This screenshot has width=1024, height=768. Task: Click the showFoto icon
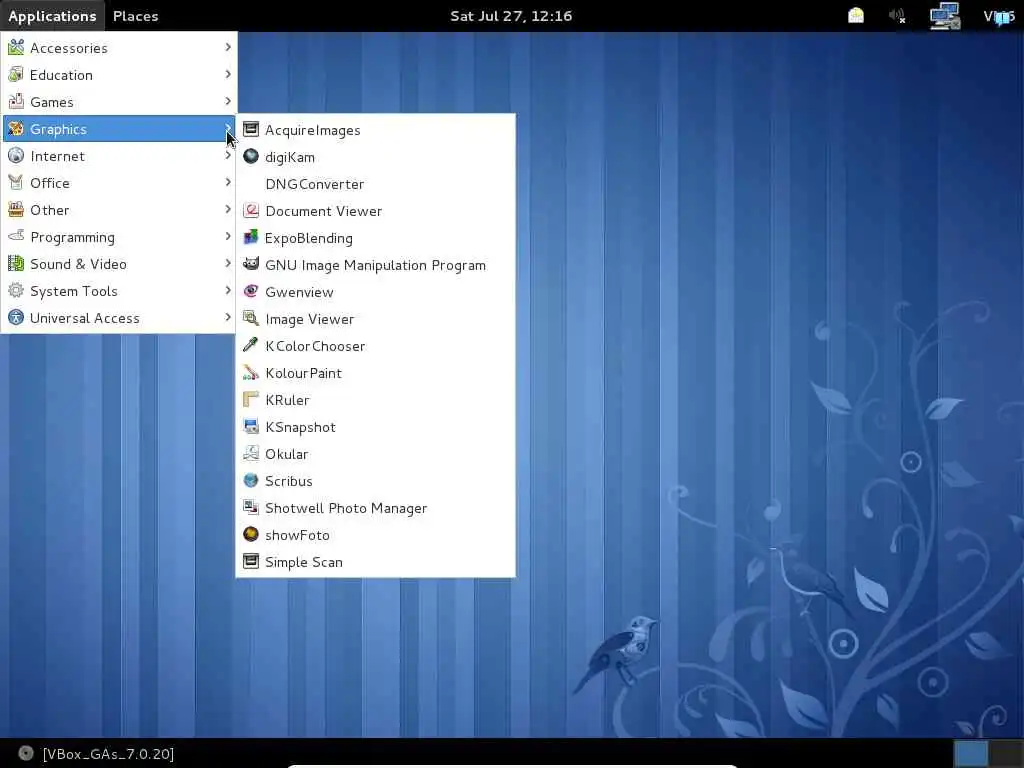coord(251,534)
